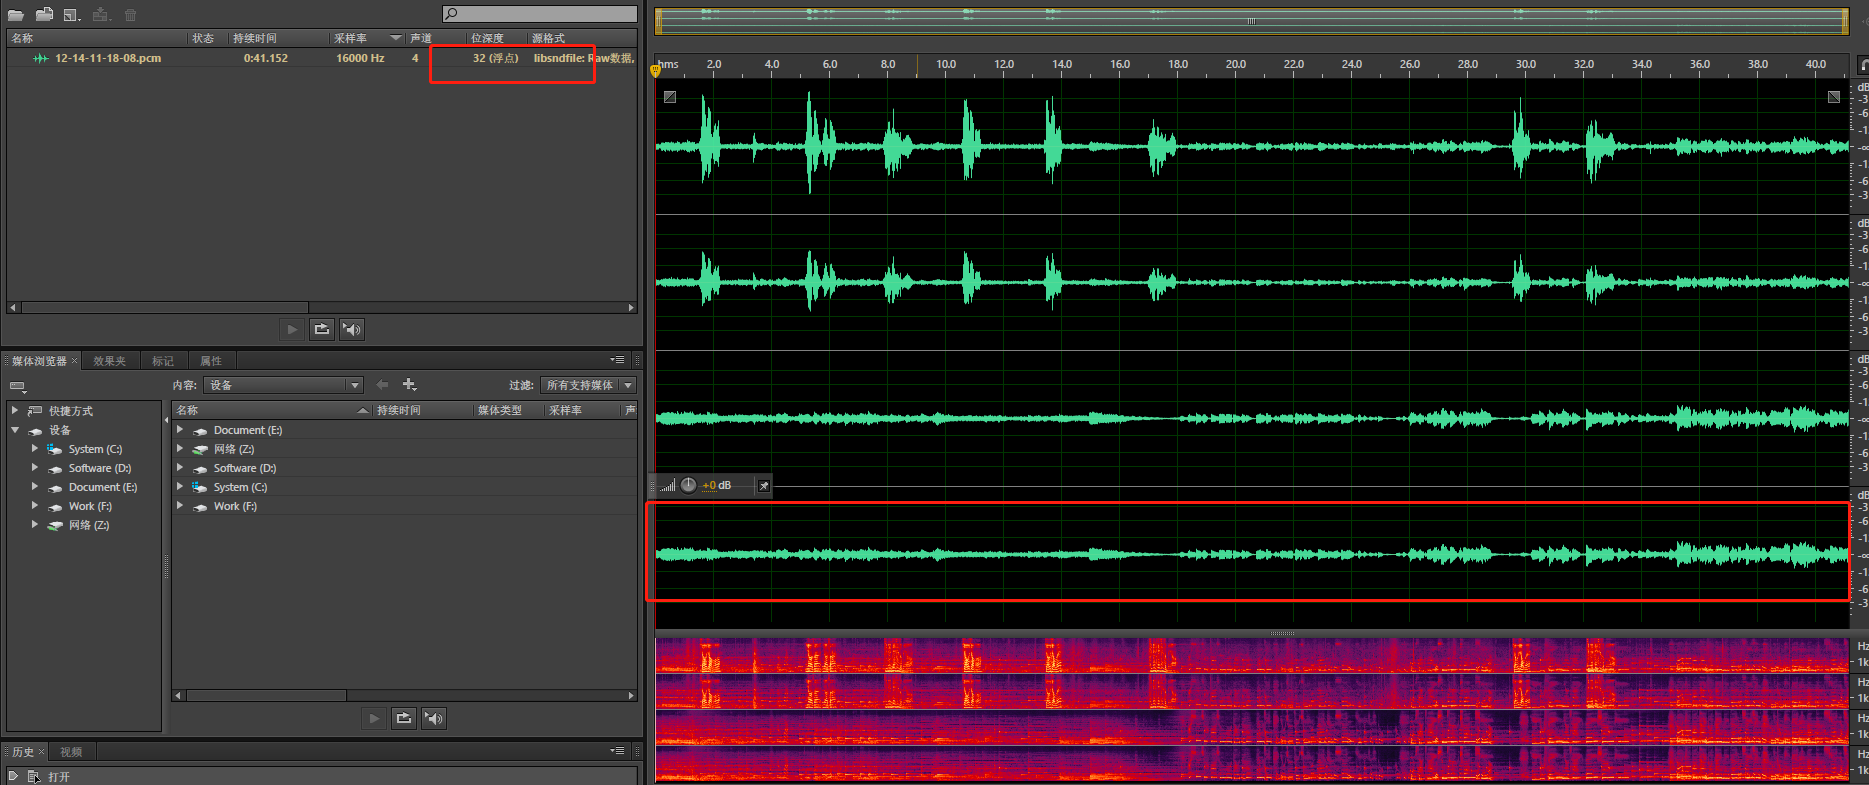This screenshot has height=785, width=1869.
Task: Close the 媒体浏览器 tab
Action: point(74,361)
